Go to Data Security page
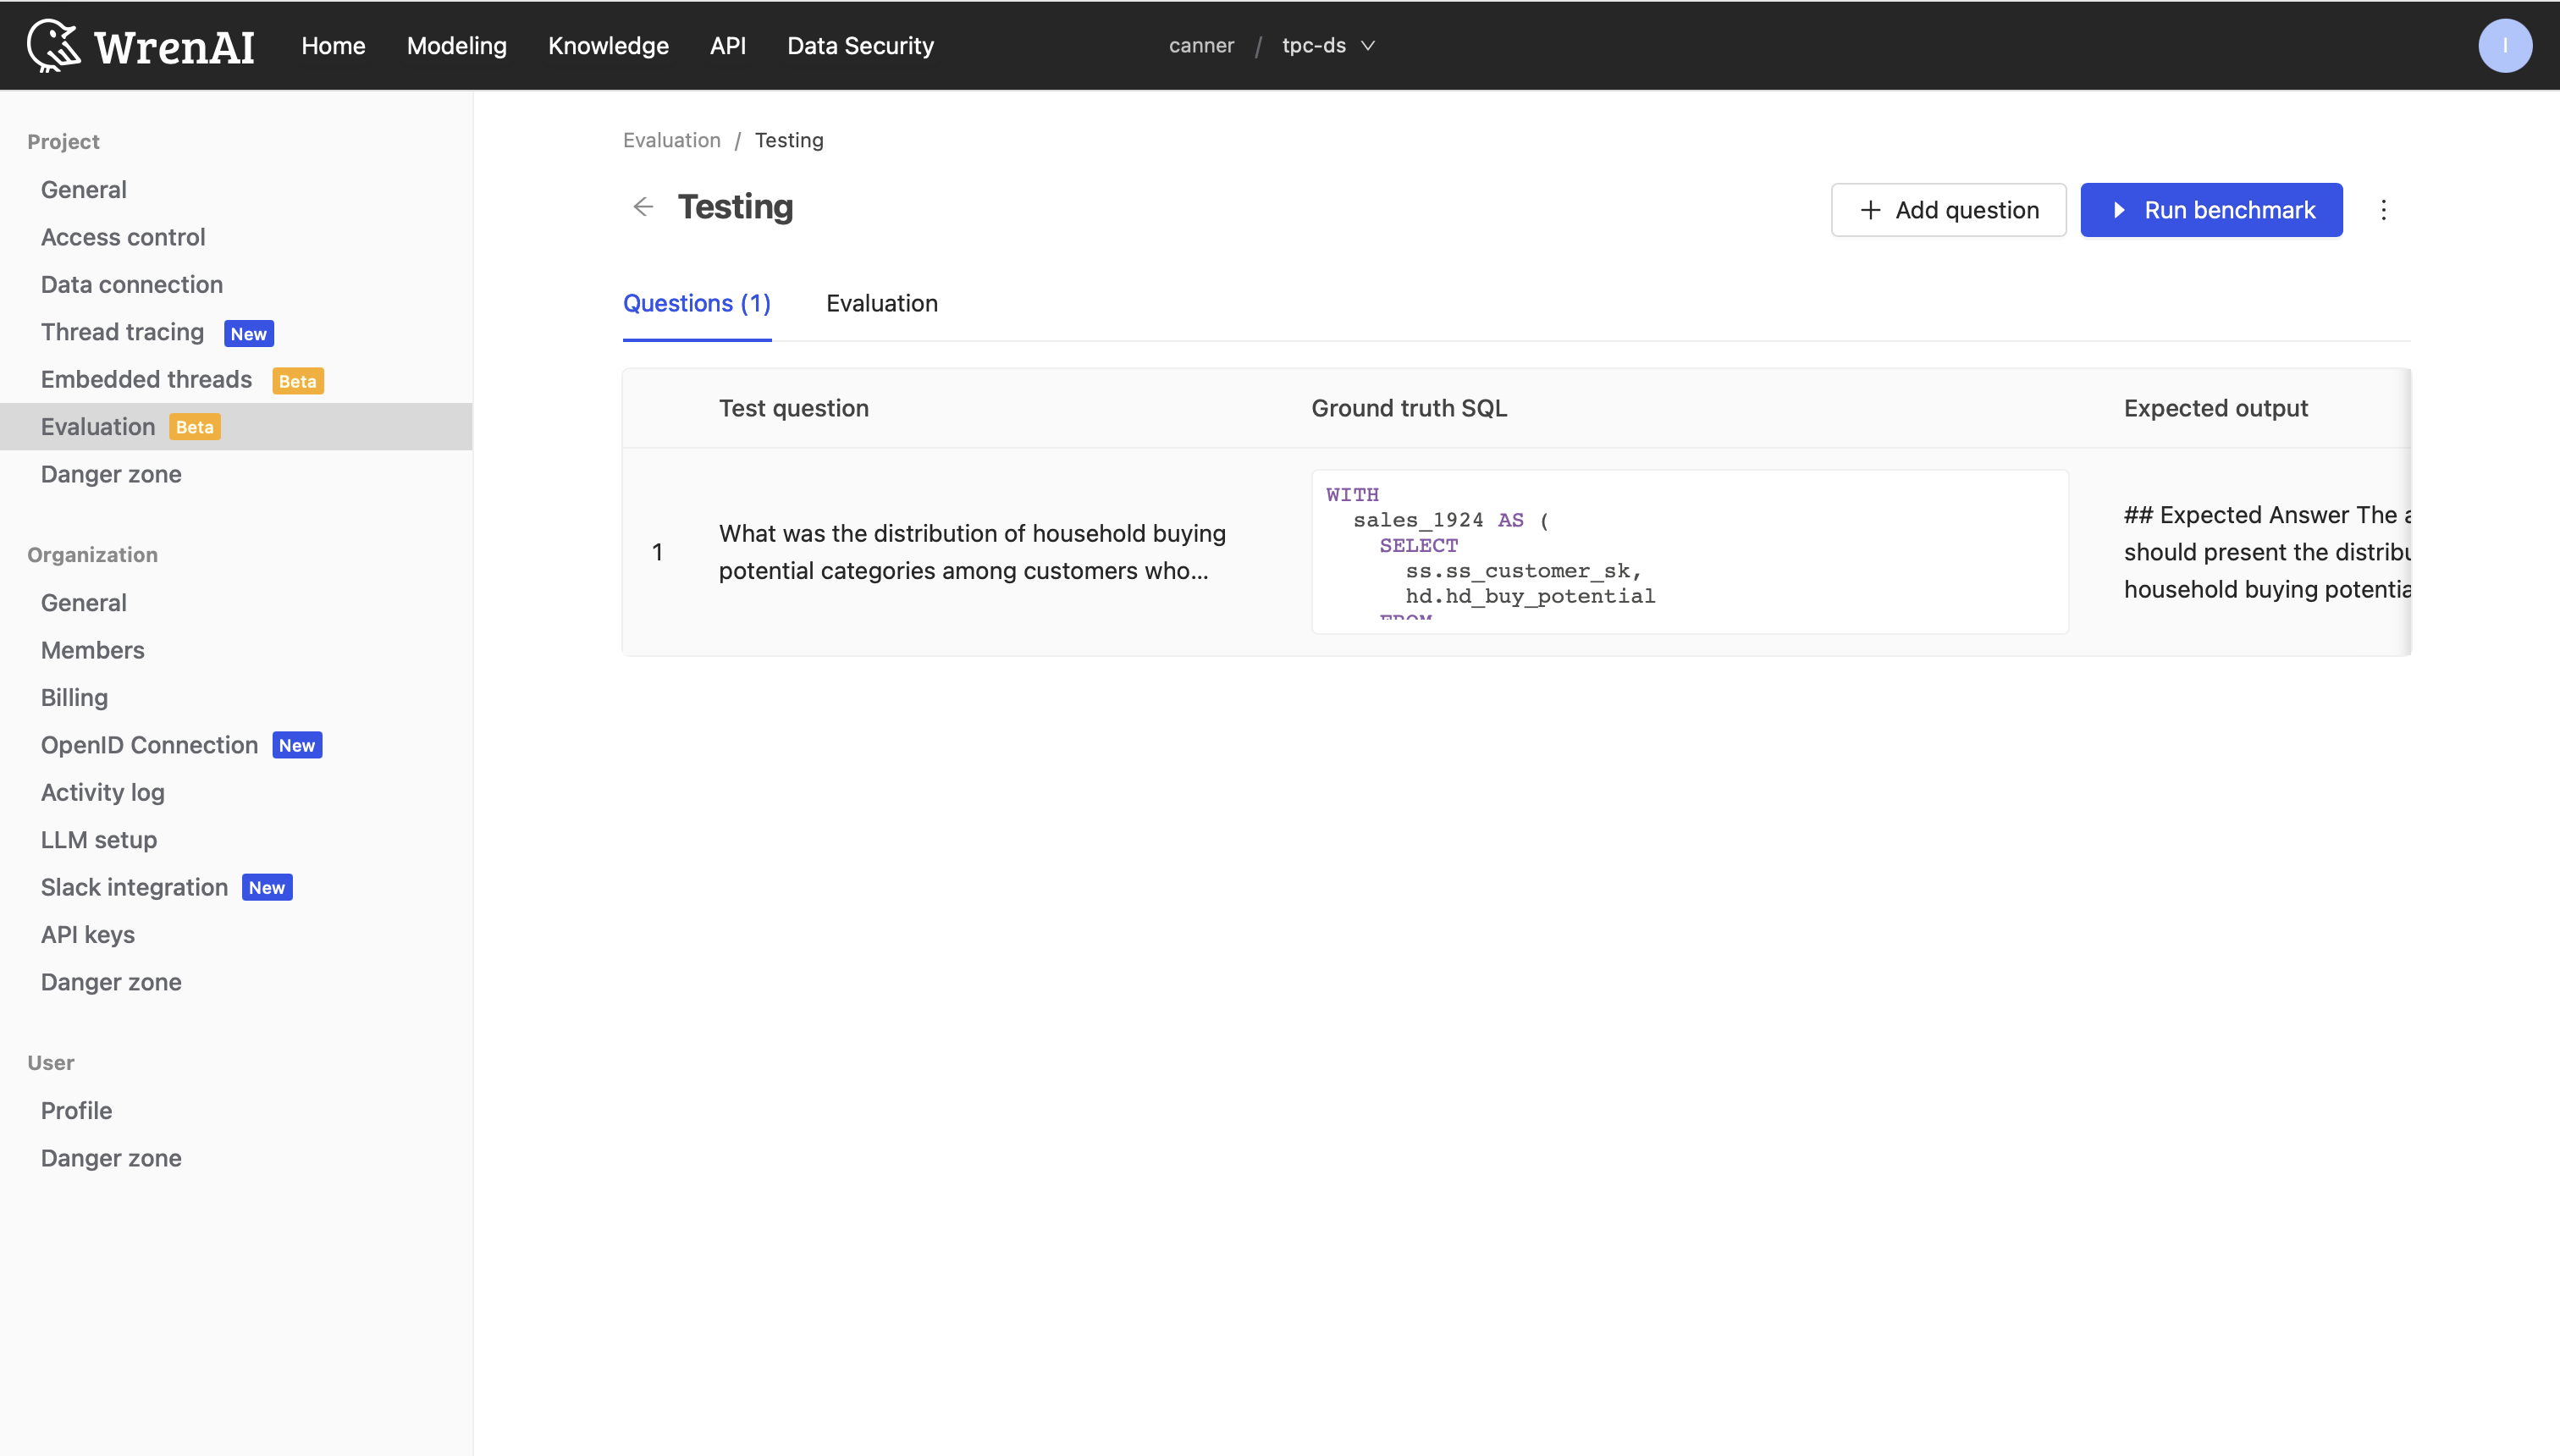The height and width of the screenshot is (1456, 2560). [860, 46]
